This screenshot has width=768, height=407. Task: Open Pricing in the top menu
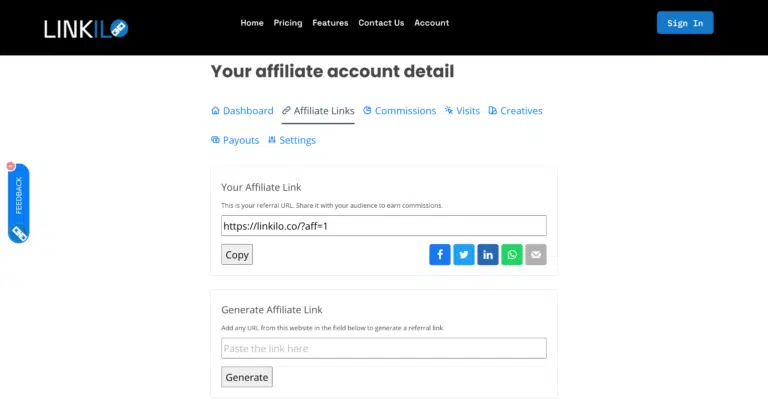coord(288,23)
